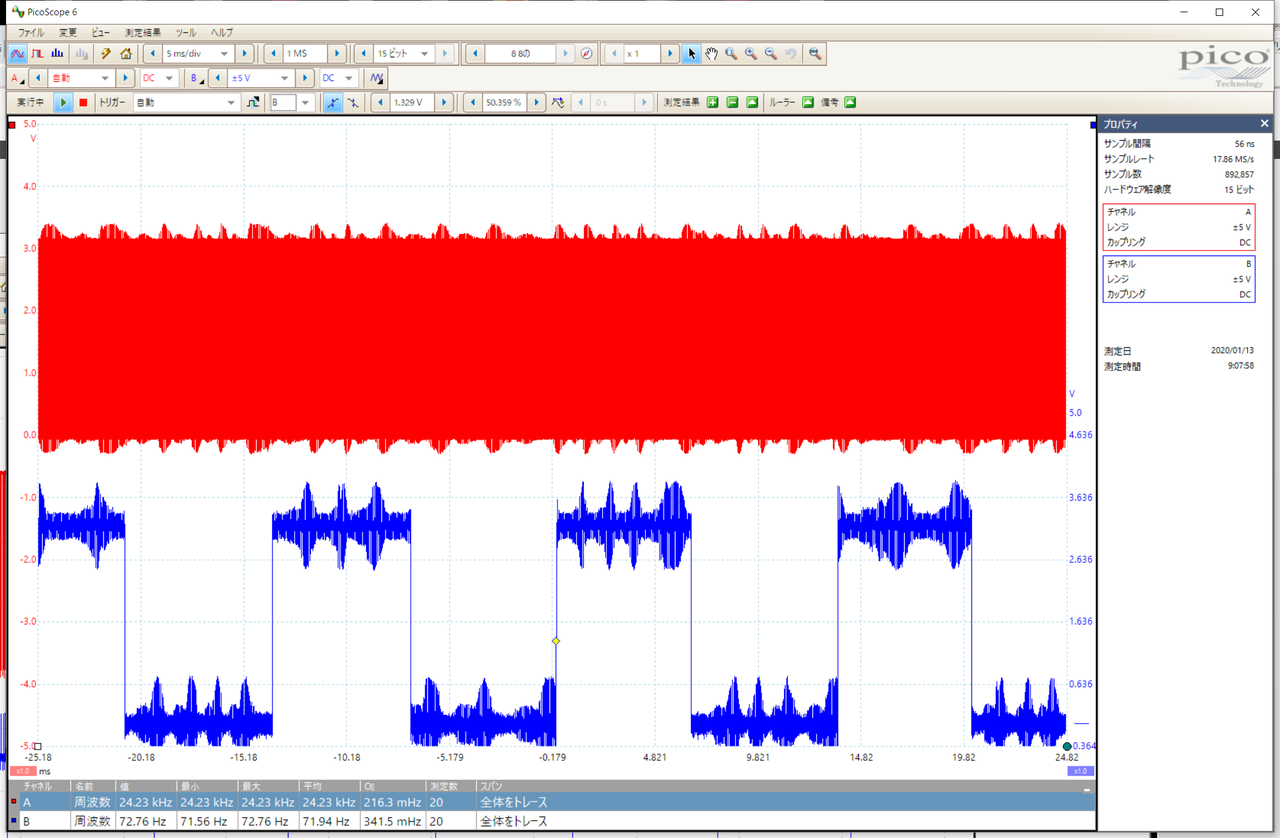Toggle the rising edge trigger button
Viewport: 1280px width, 838px height.
pos(333,102)
